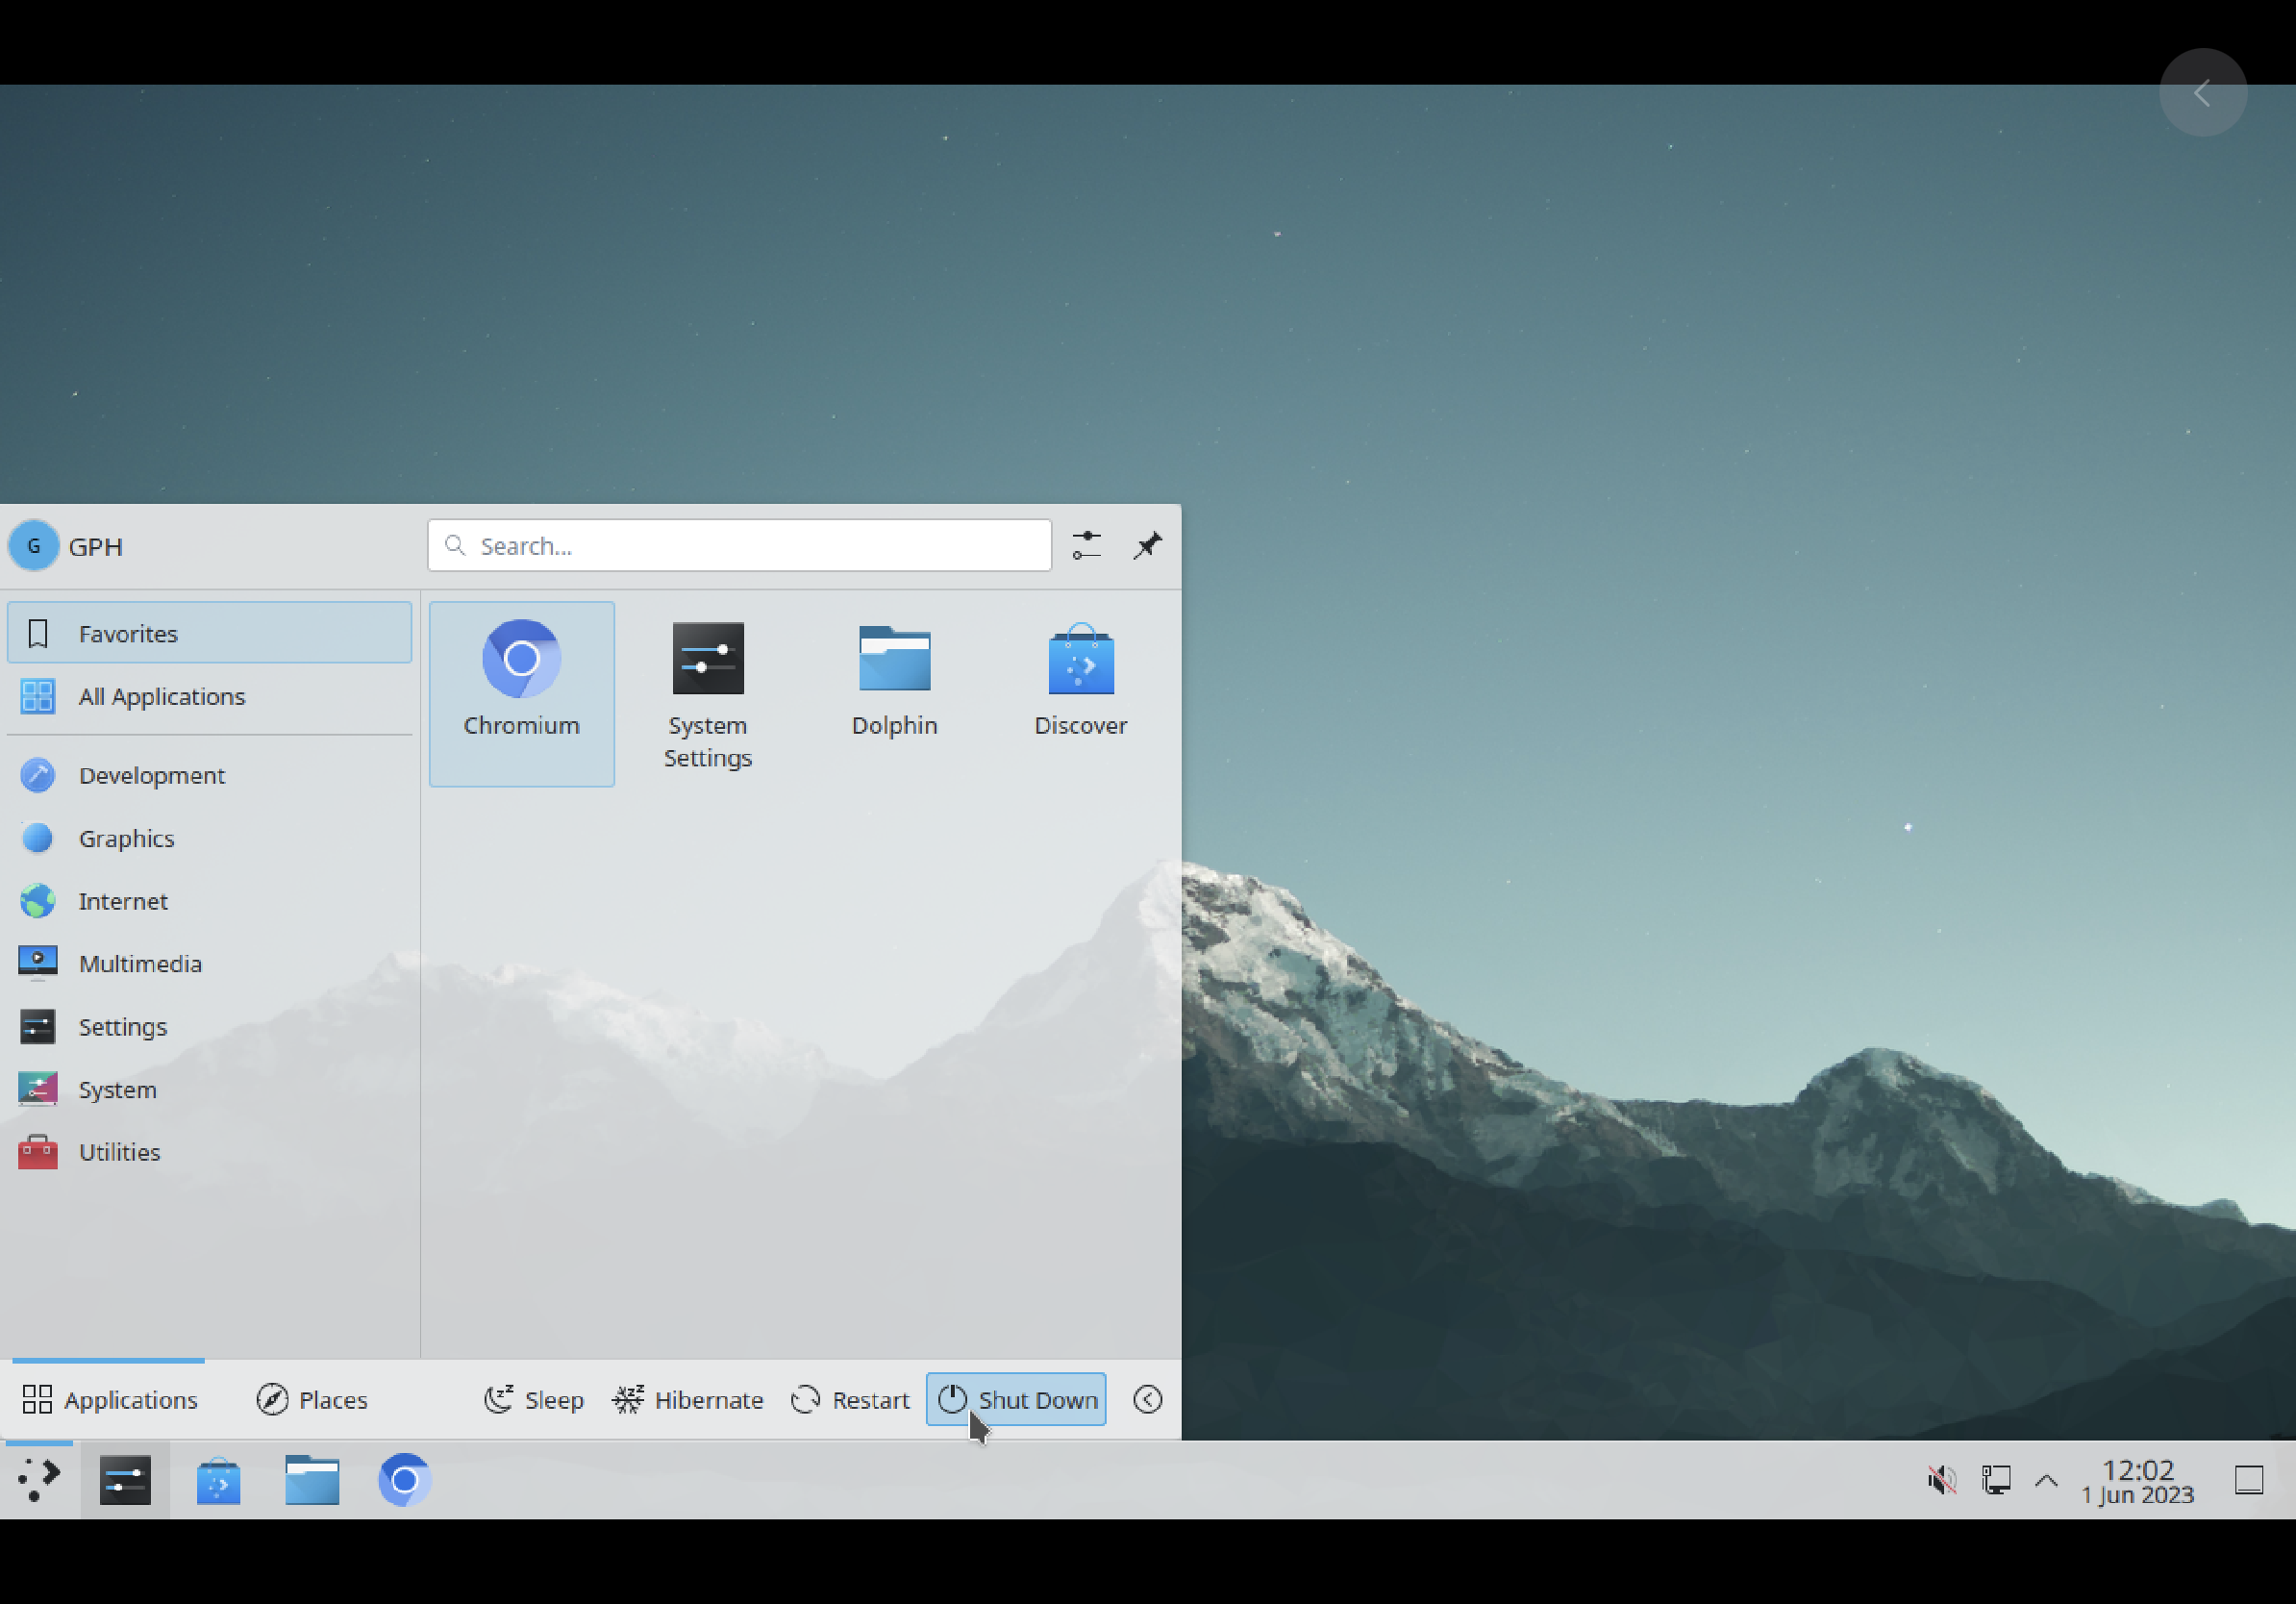Toggle the application launcher in the taskbar
The width and height of the screenshot is (2296, 1604).
coord(39,1479)
